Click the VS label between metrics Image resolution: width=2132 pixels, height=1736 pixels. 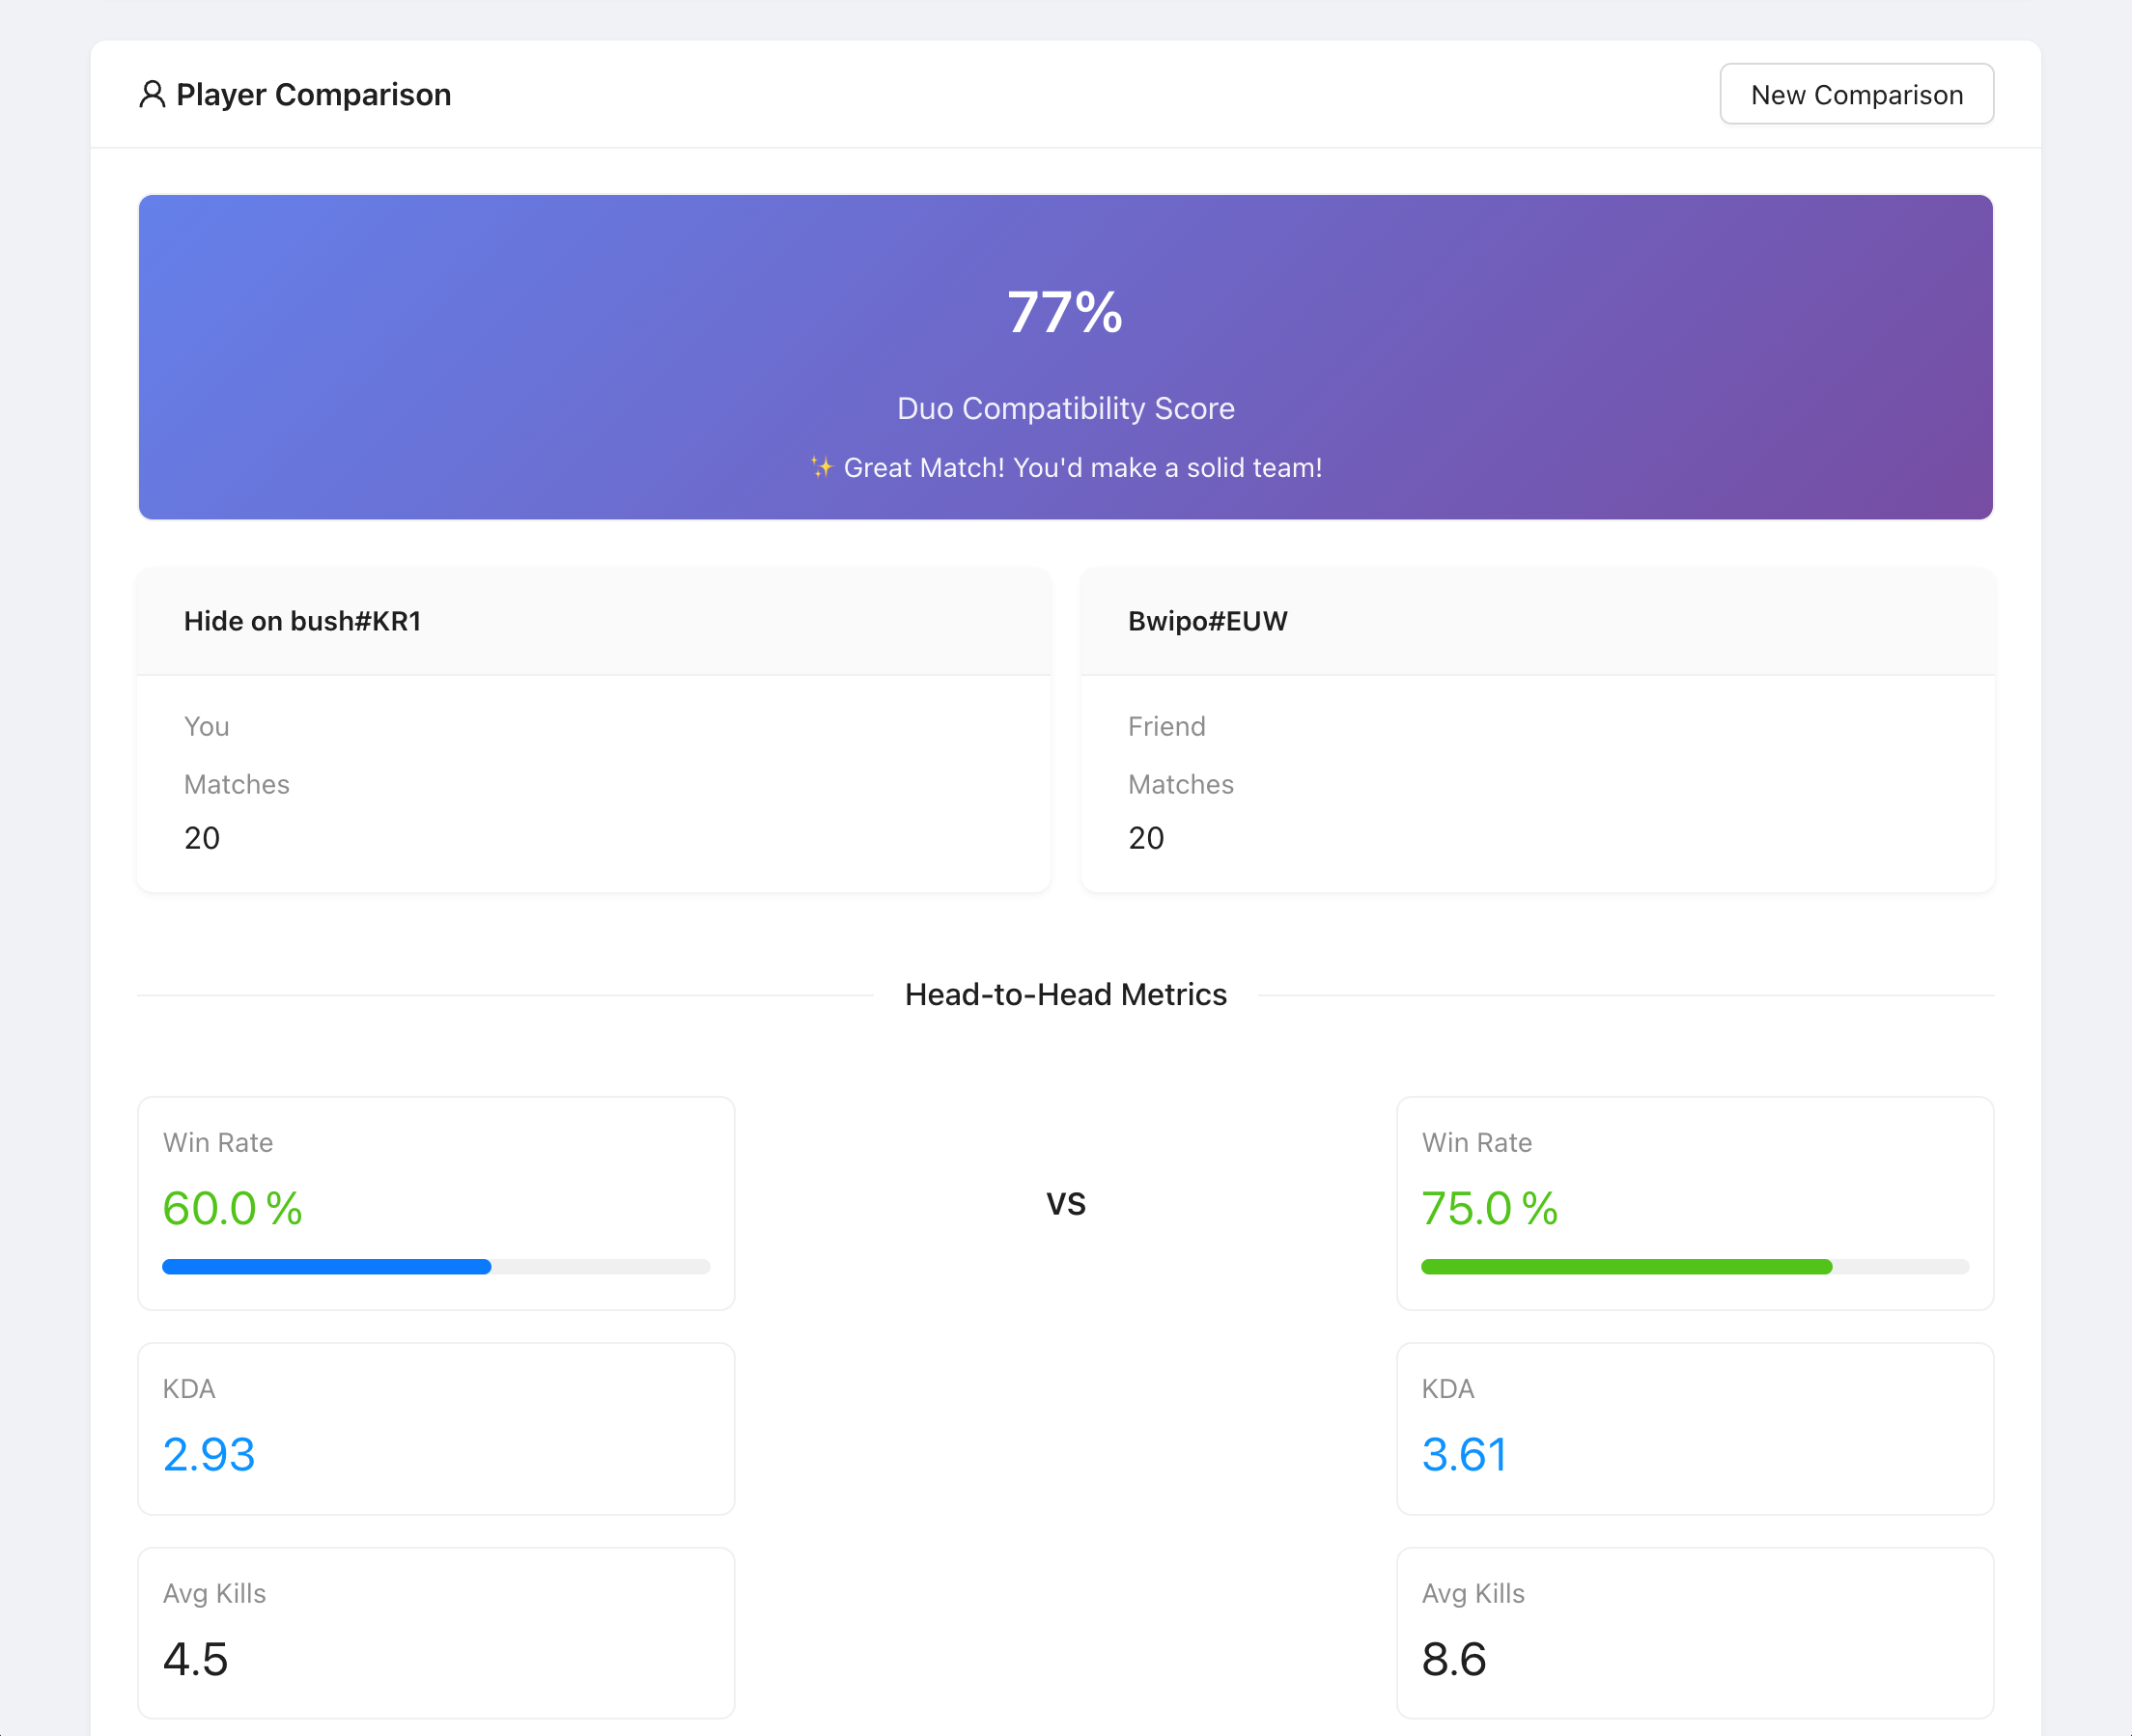pyautogui.click(x=1065, y=1203)
